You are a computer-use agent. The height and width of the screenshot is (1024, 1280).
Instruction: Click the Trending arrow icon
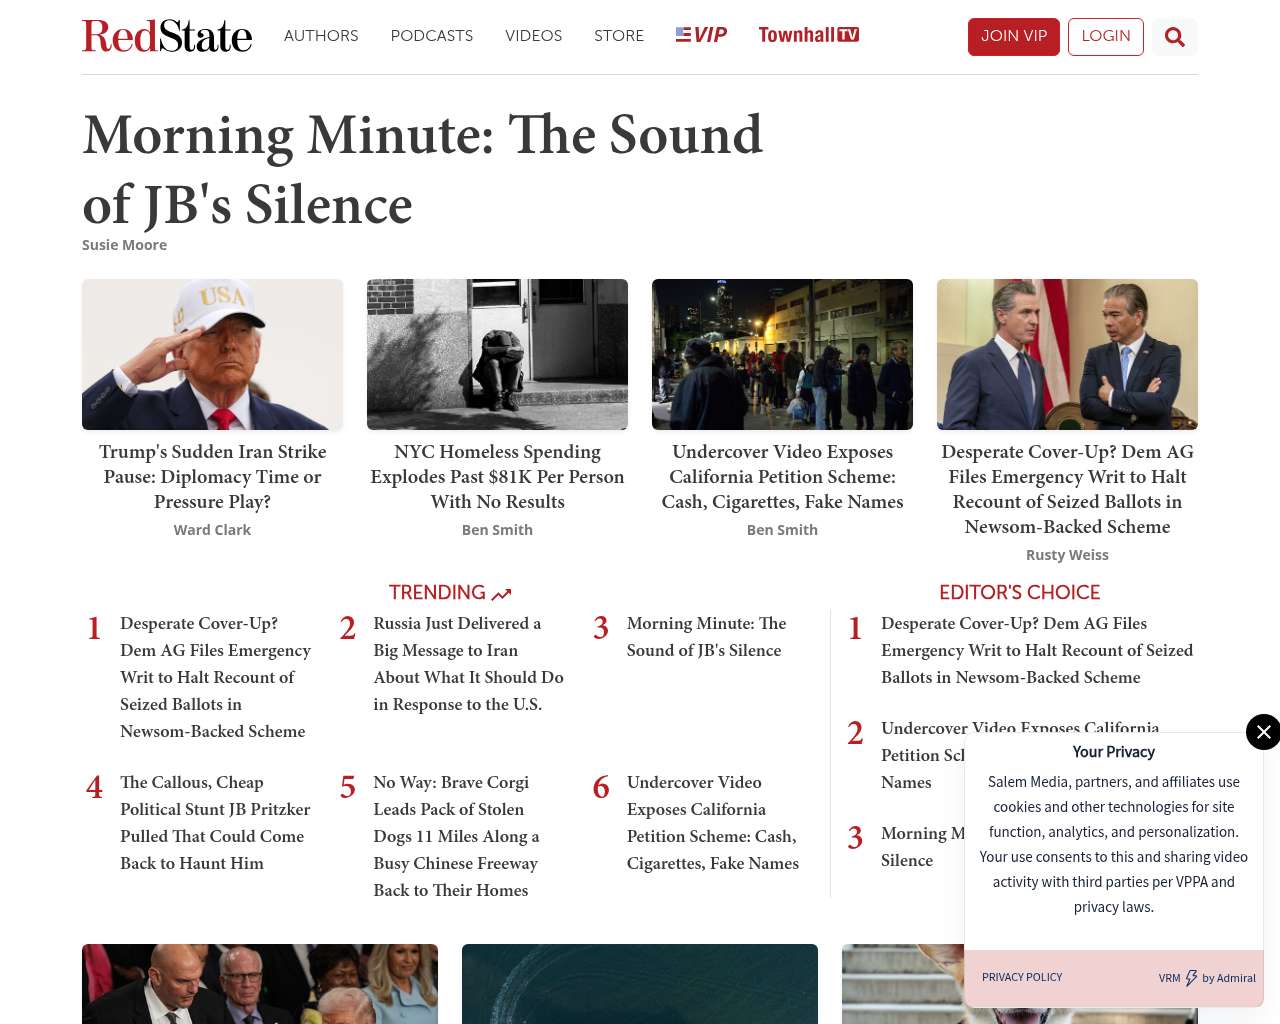(502, 594)
